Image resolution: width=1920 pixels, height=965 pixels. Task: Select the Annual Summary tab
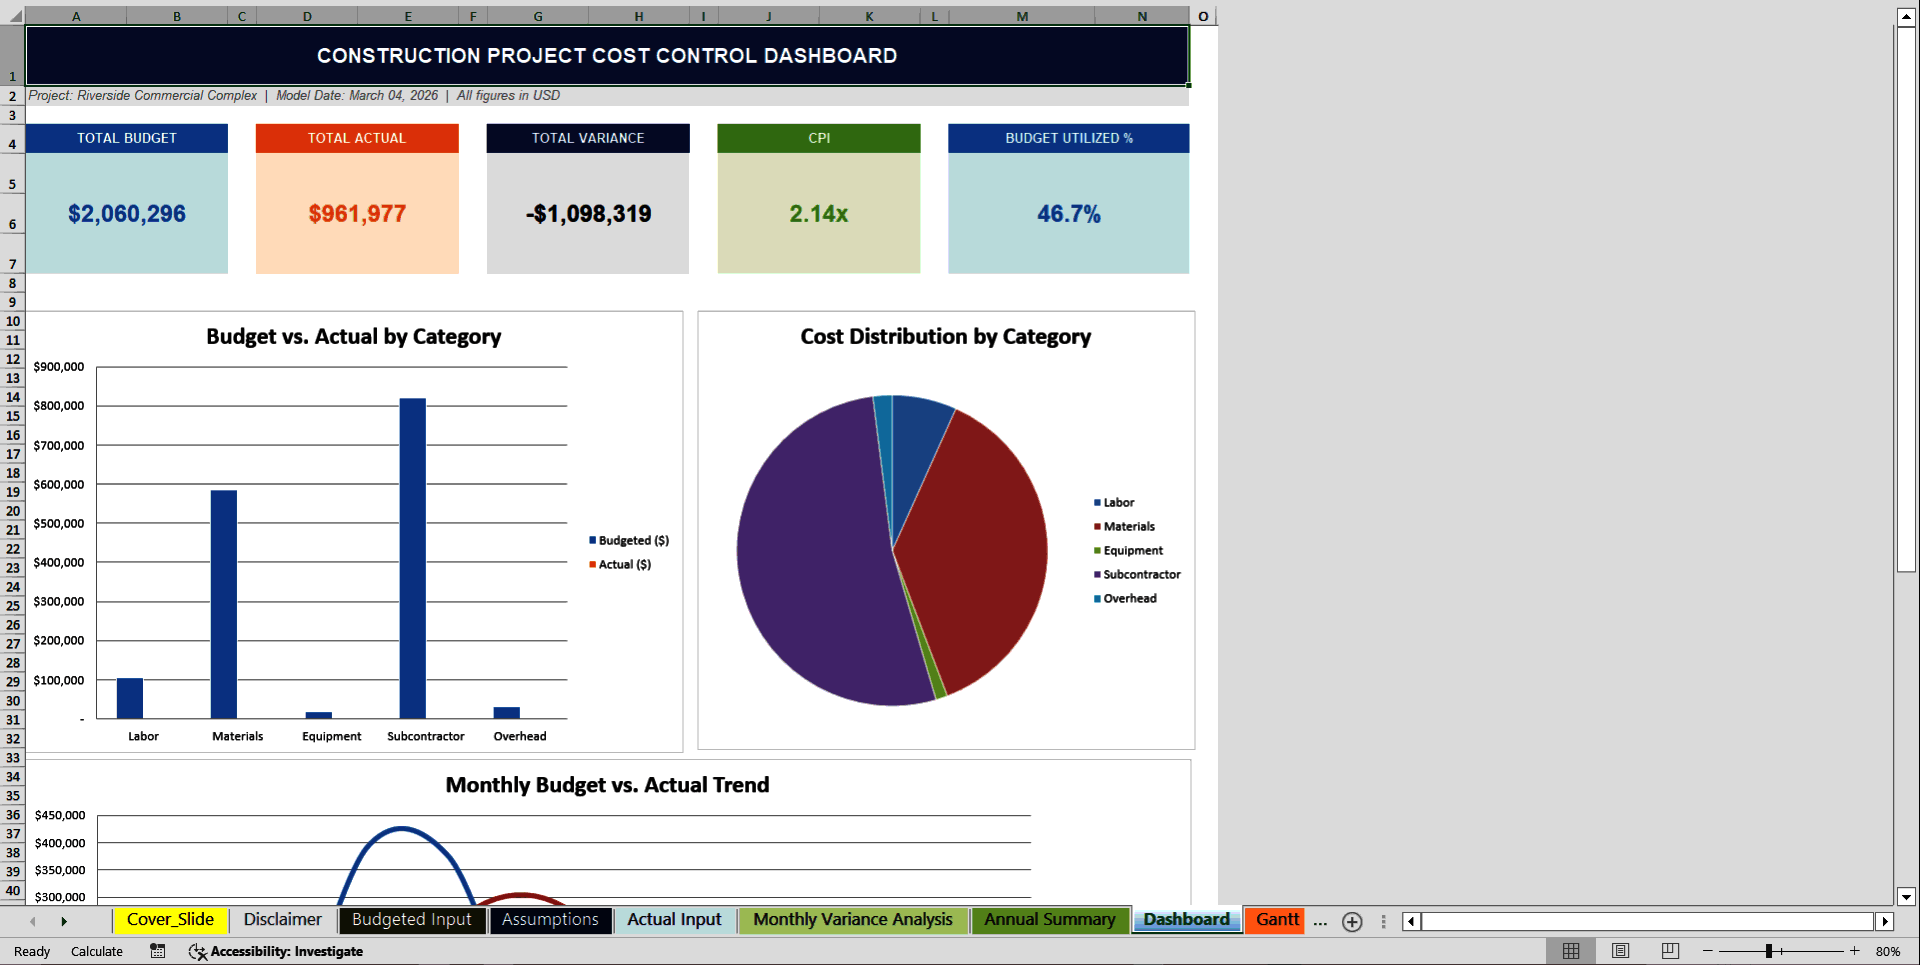pyautogui.click(x=1049, y=920)
